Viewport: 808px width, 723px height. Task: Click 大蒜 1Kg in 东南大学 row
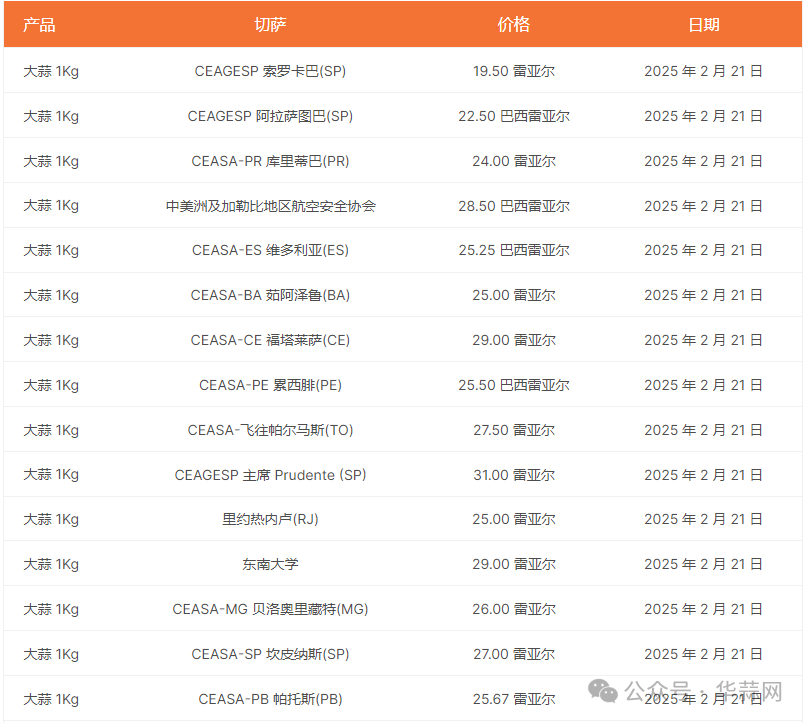pyautogui.click(x=51, y=564)
